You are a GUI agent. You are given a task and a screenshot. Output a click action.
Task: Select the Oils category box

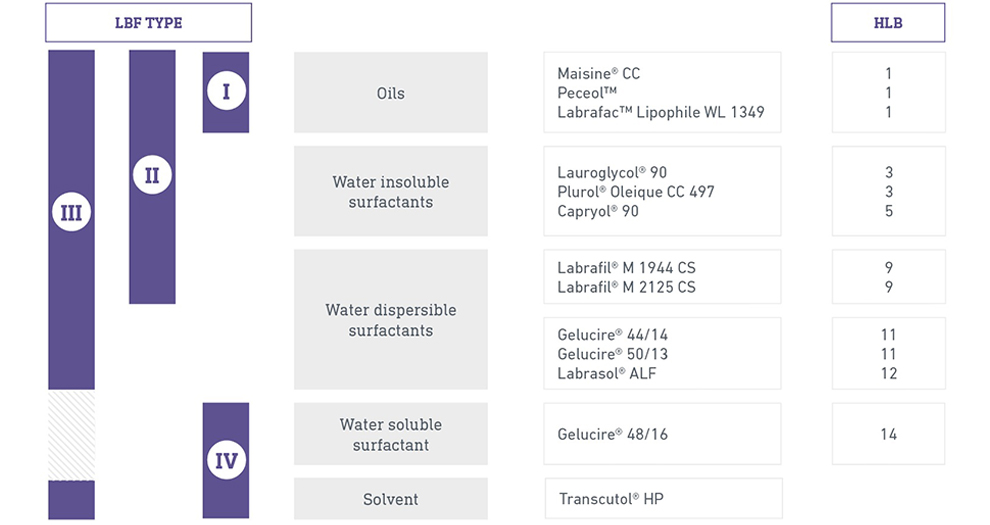390,93
